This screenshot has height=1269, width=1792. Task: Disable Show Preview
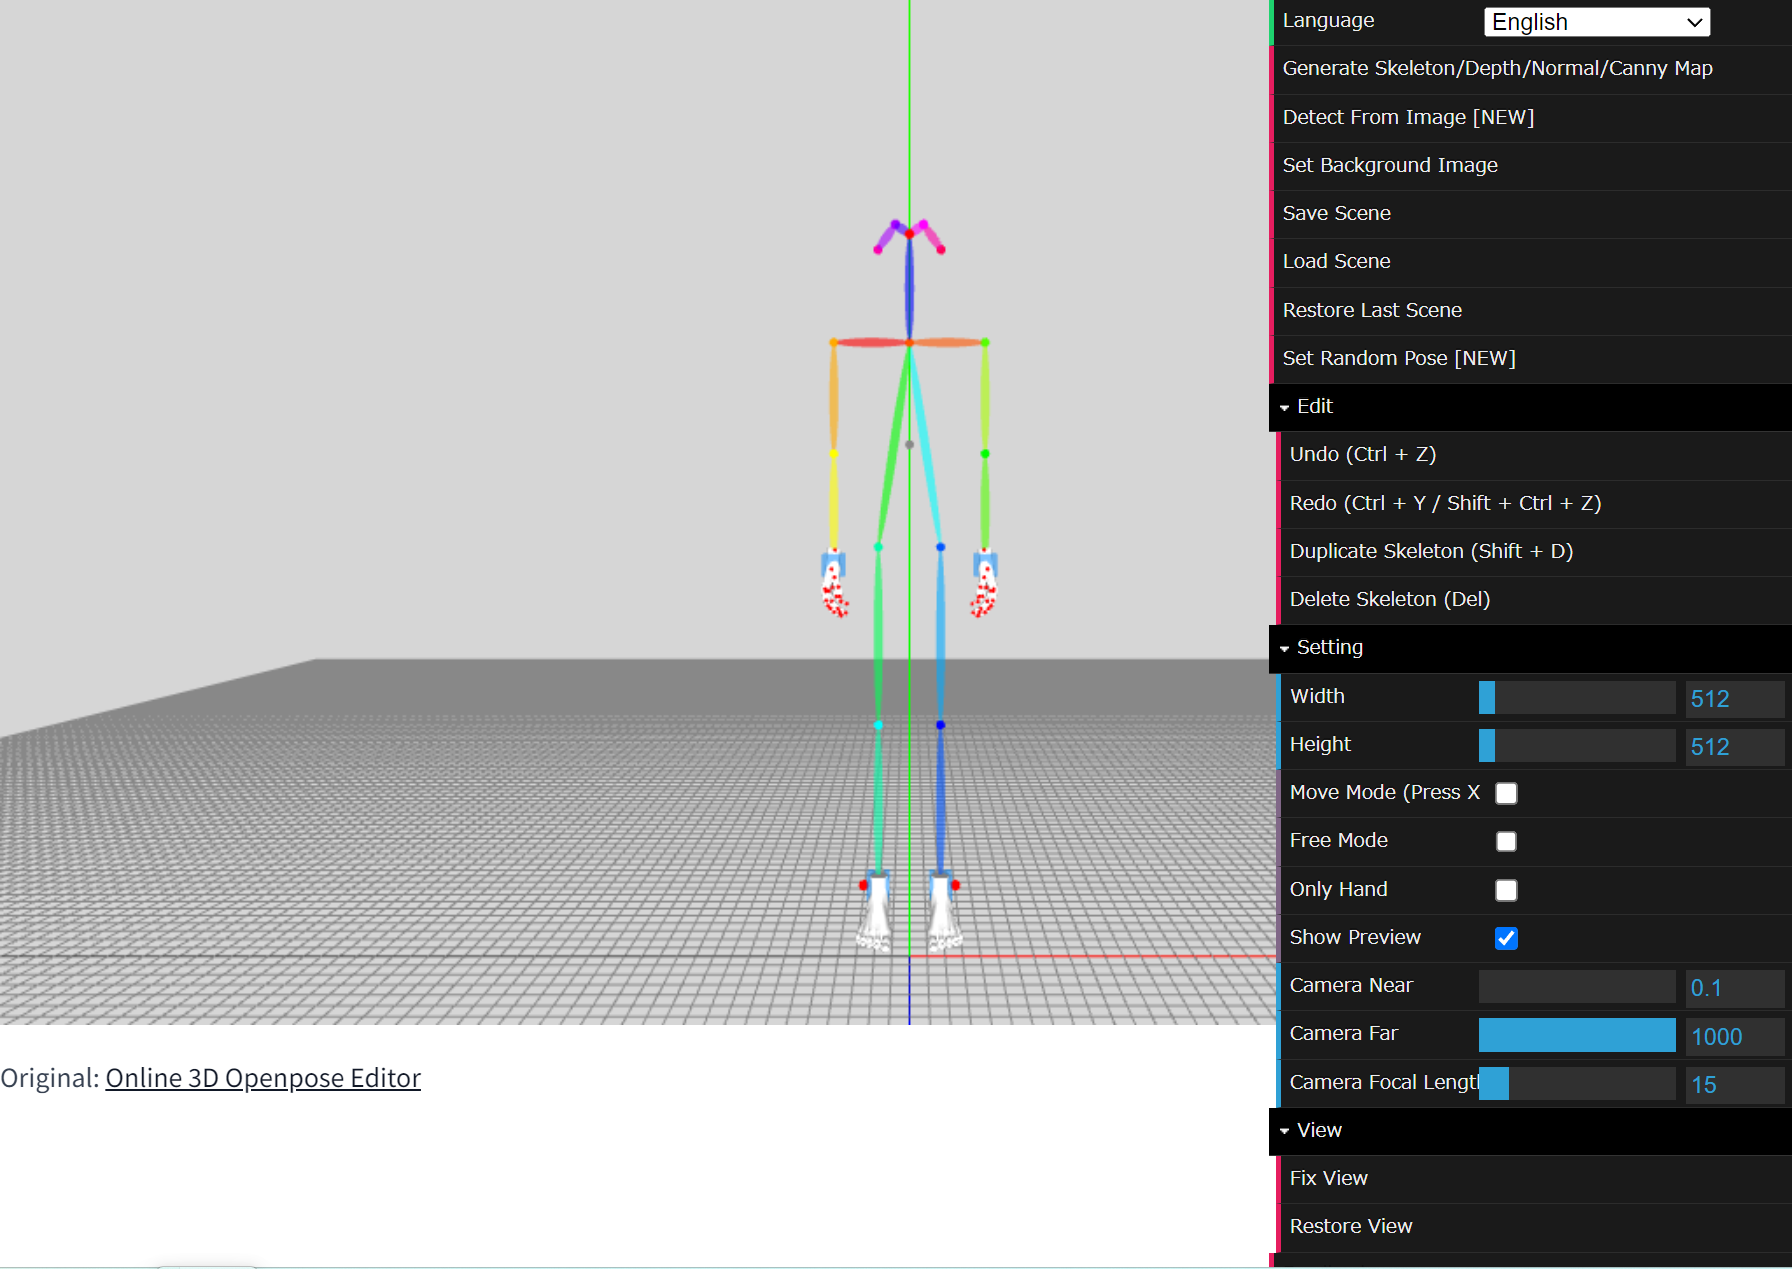click(1506, 938)
